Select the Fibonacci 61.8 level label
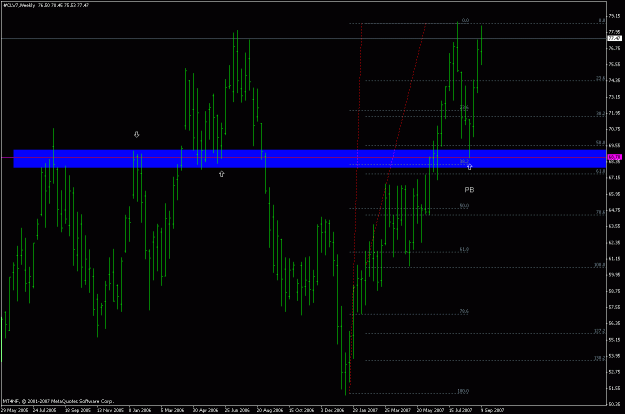 click(x=601, y=171)
